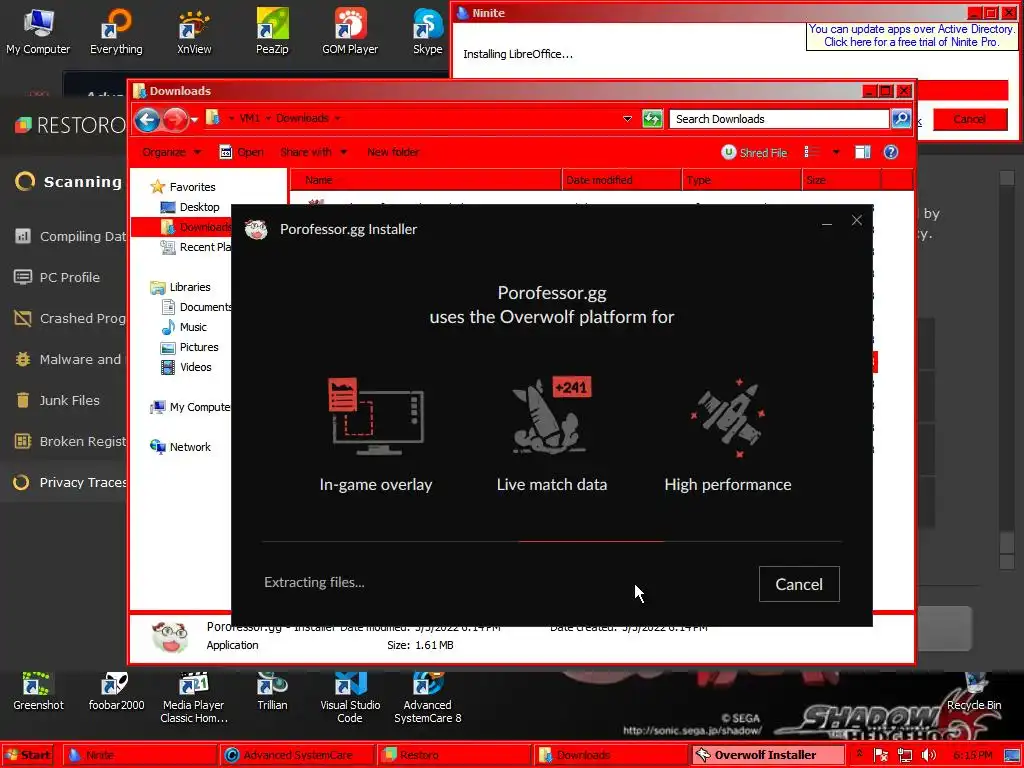Sort files by Date modified column
The width and height of the screenshot is (1024, 768).
coord(622,180)
